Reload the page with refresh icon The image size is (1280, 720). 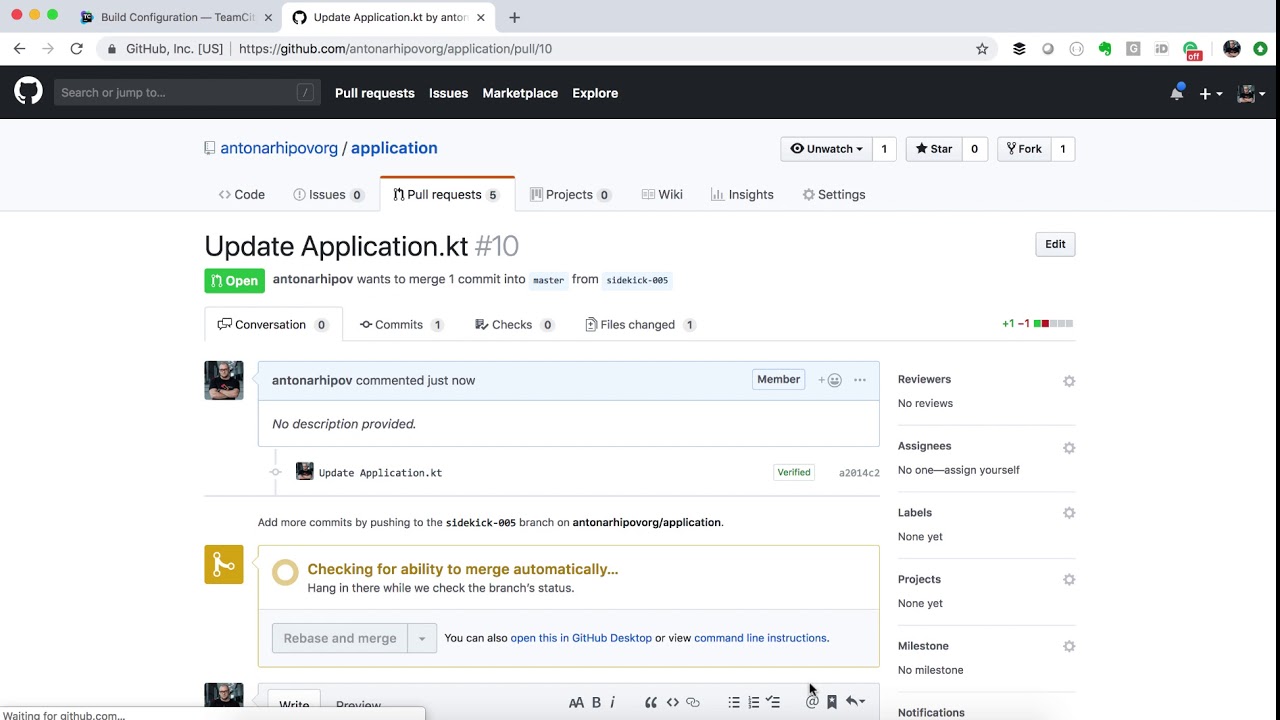pyautogui.click(x=76, y=48)
